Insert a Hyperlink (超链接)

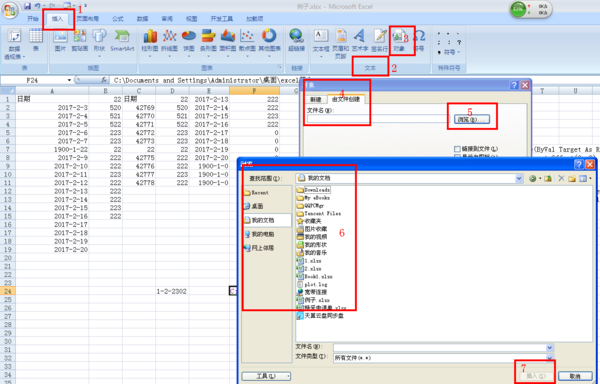pos(296,40)
